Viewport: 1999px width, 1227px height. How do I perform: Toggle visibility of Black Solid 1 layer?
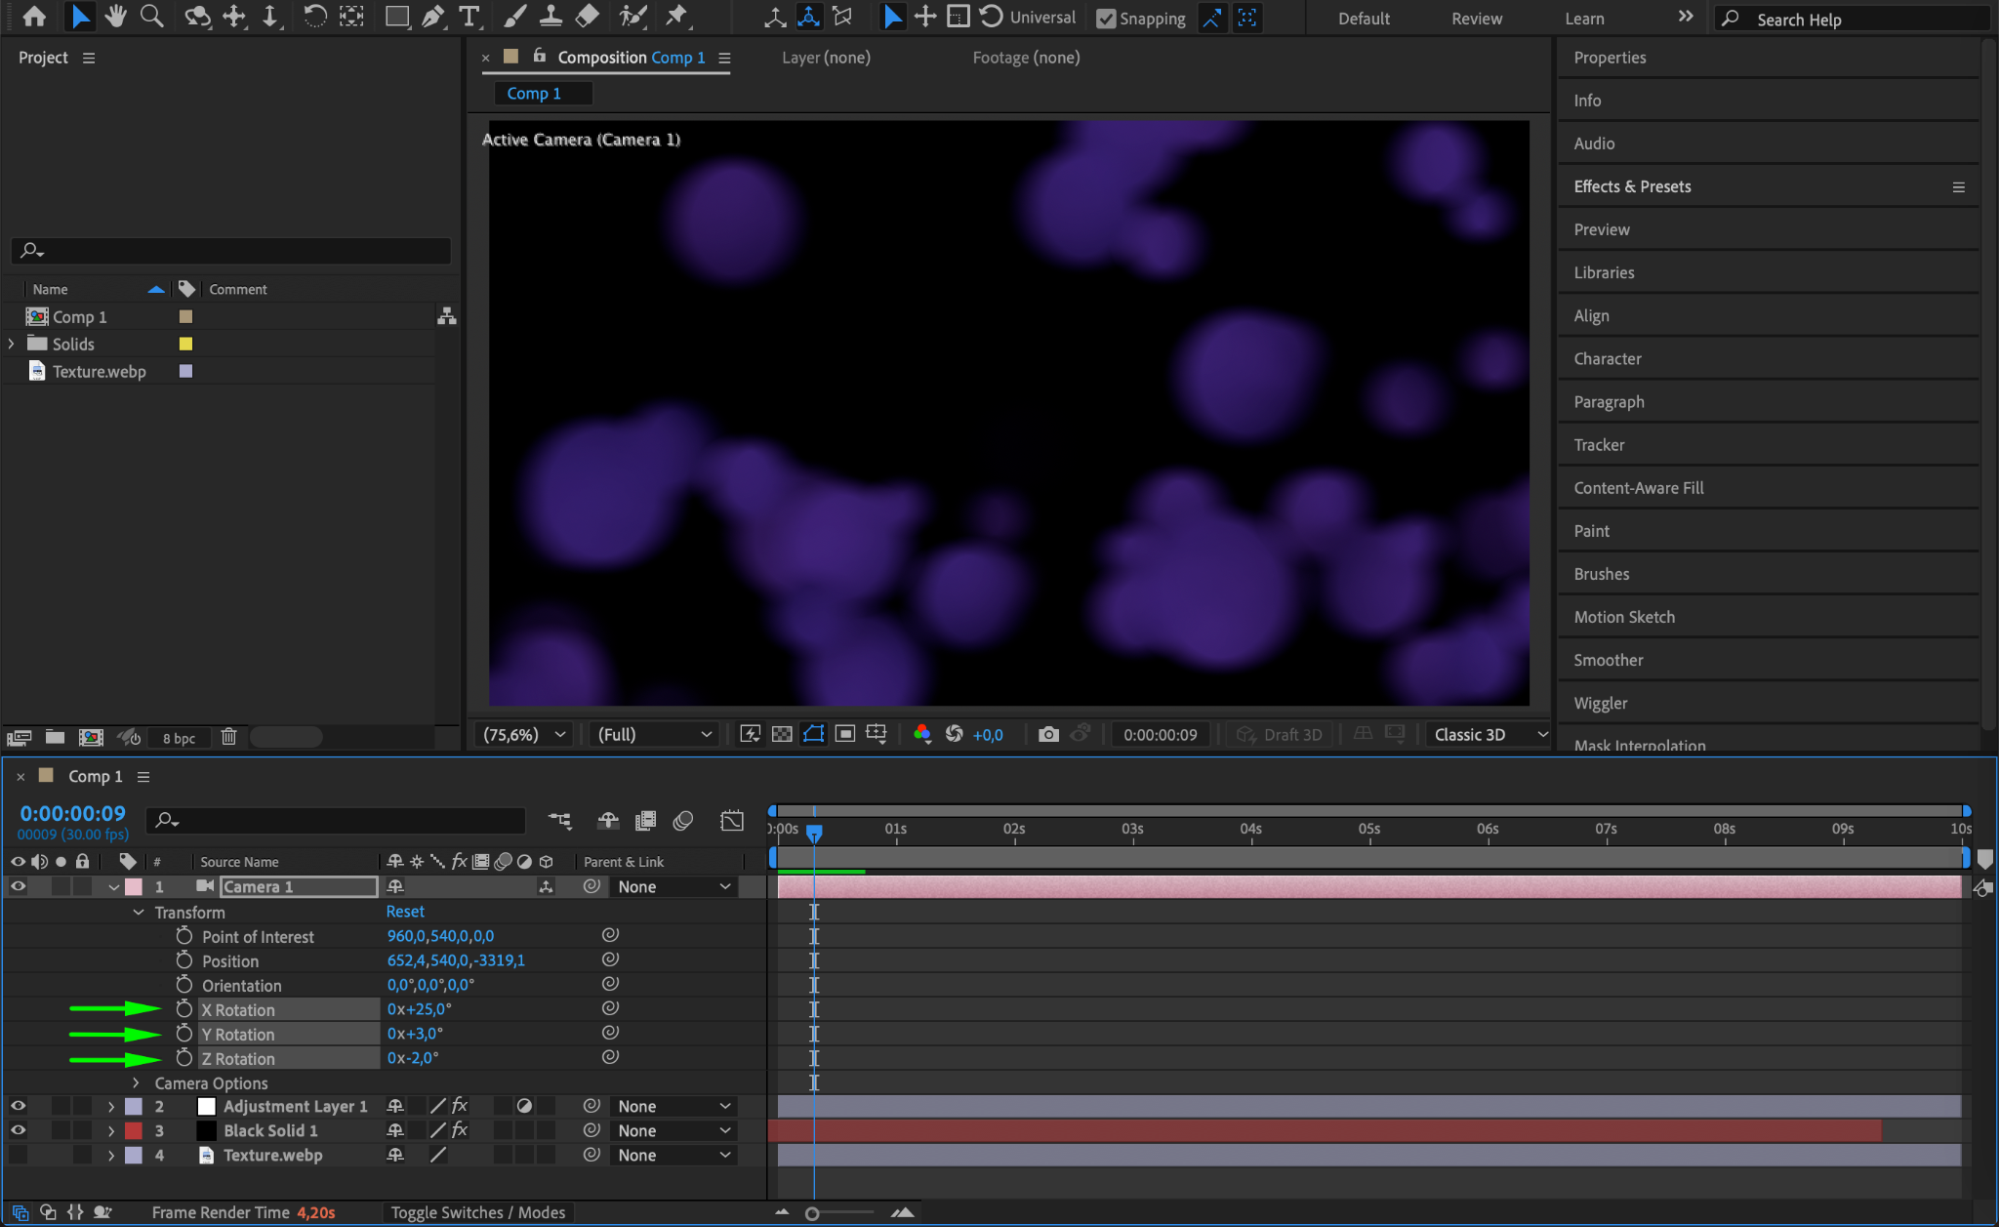(x=18, y=1130)
